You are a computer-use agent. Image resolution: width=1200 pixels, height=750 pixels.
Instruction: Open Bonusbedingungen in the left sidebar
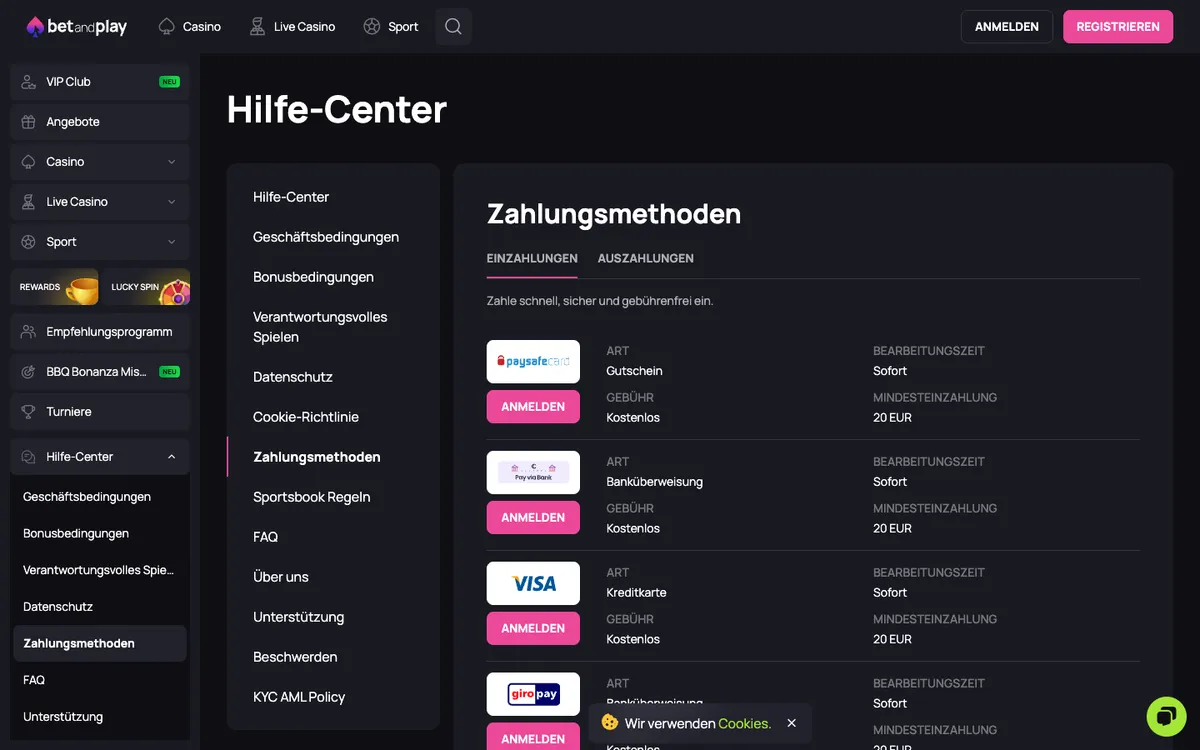click(76, 534)
